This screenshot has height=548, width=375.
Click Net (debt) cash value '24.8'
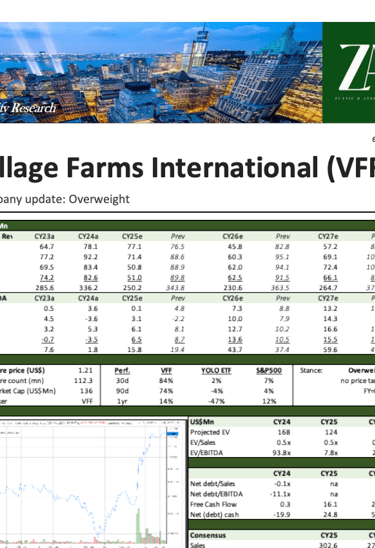331,515
